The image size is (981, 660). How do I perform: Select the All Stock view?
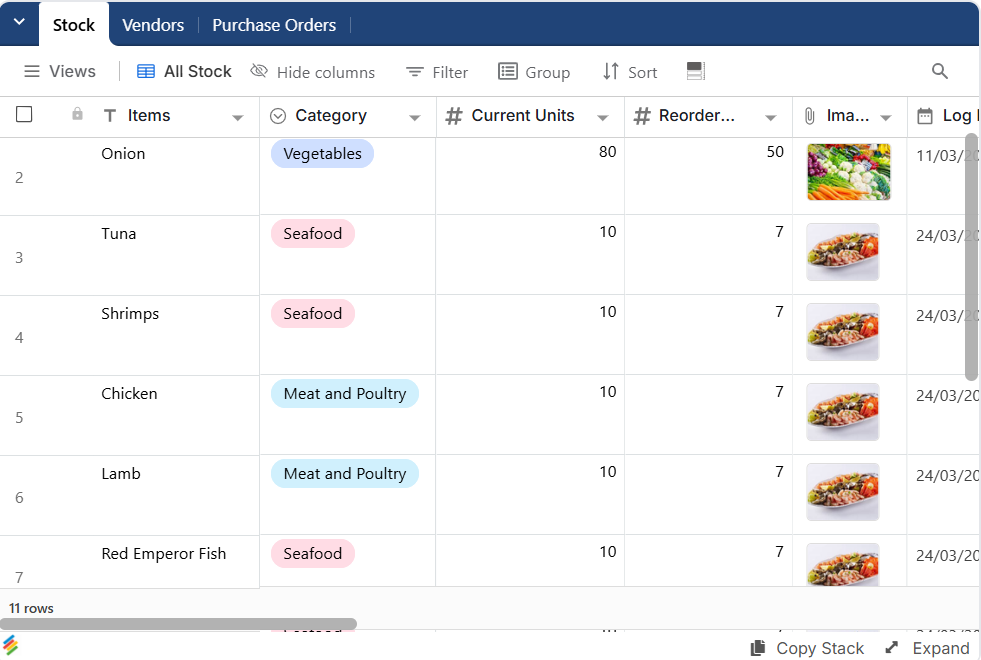(x=184, y=71)
